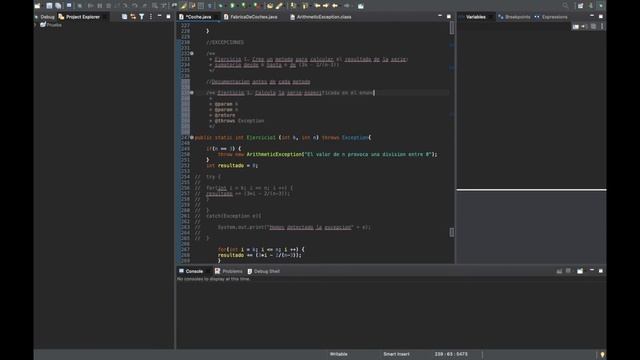The height and width of the screenshot is (360, 640).
Task: Click the yellow Forward navigation arrow
Action: tap(326, 6)
